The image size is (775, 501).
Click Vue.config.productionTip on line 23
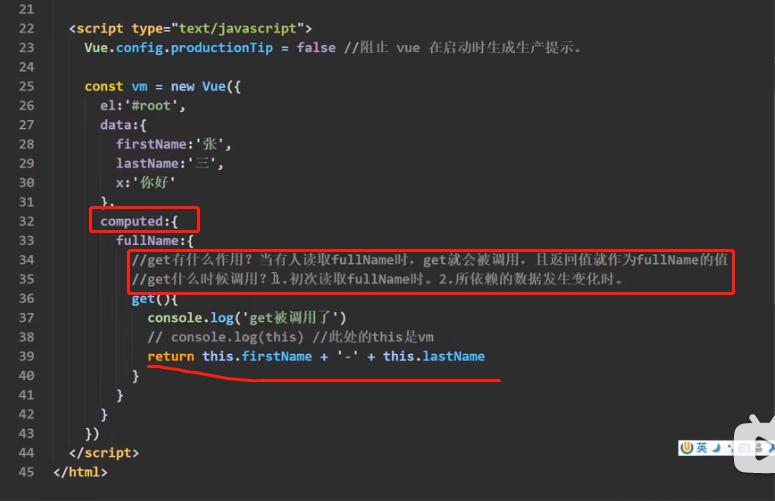click(178, 48)
